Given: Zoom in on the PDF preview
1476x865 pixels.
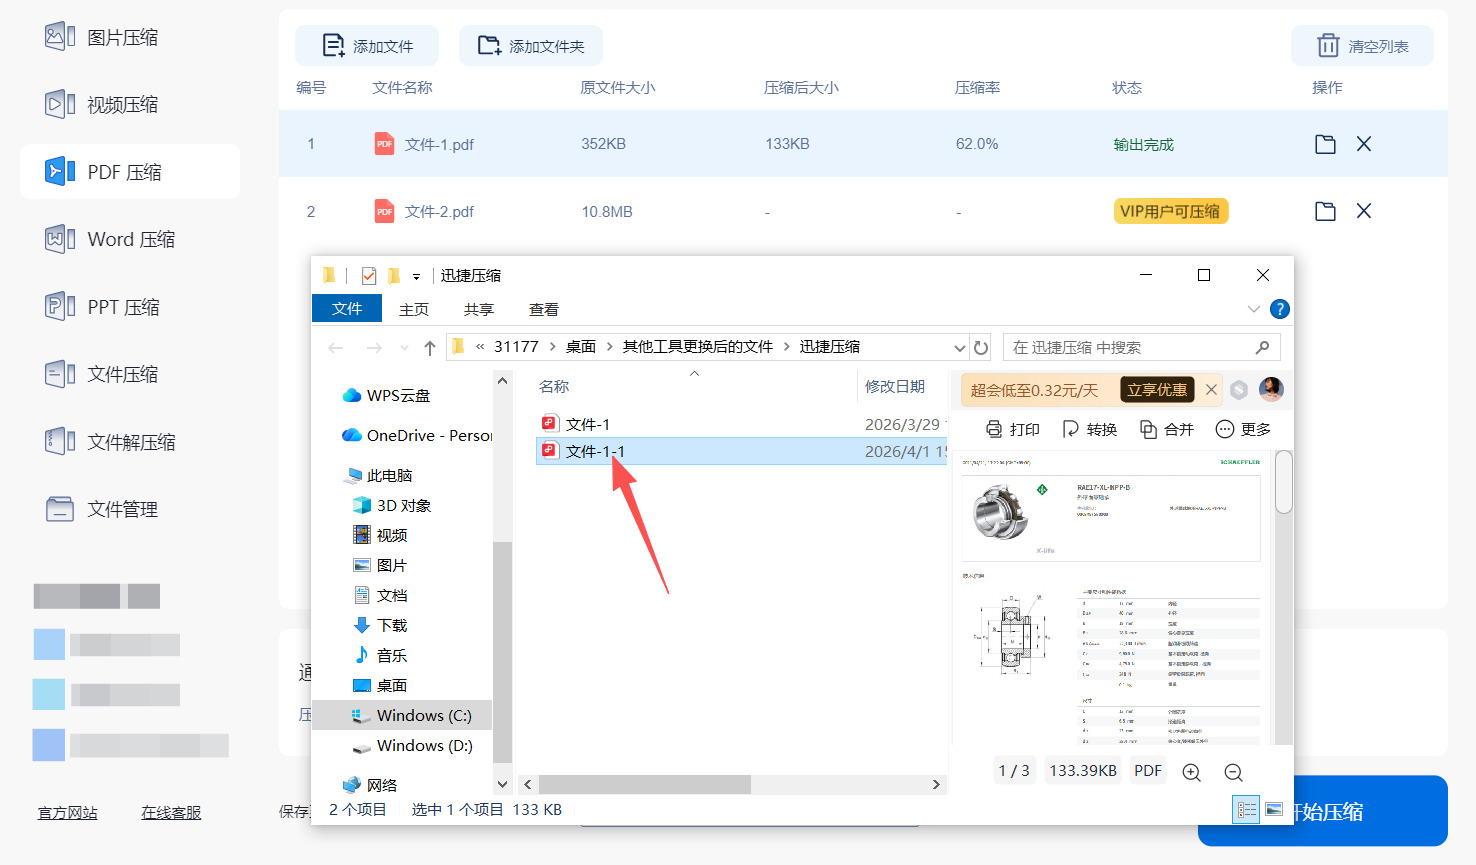Looking at the screenshot, I should point(1192,772).
